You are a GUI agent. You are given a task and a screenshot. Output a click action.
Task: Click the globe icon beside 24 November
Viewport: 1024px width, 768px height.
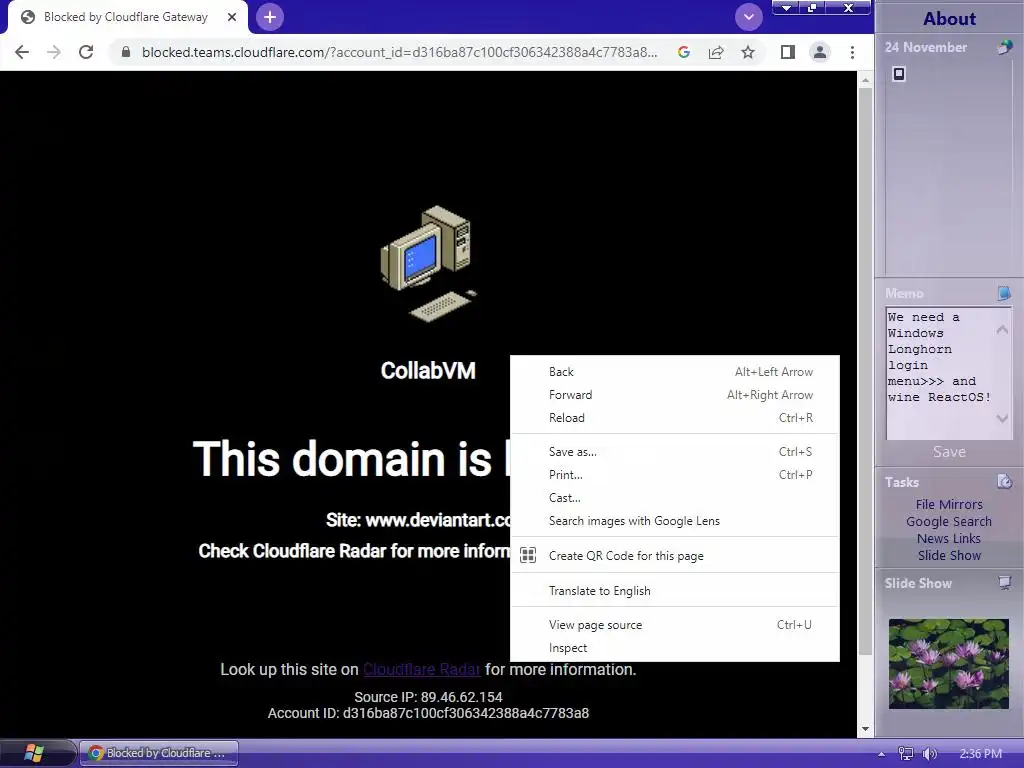1004,47
